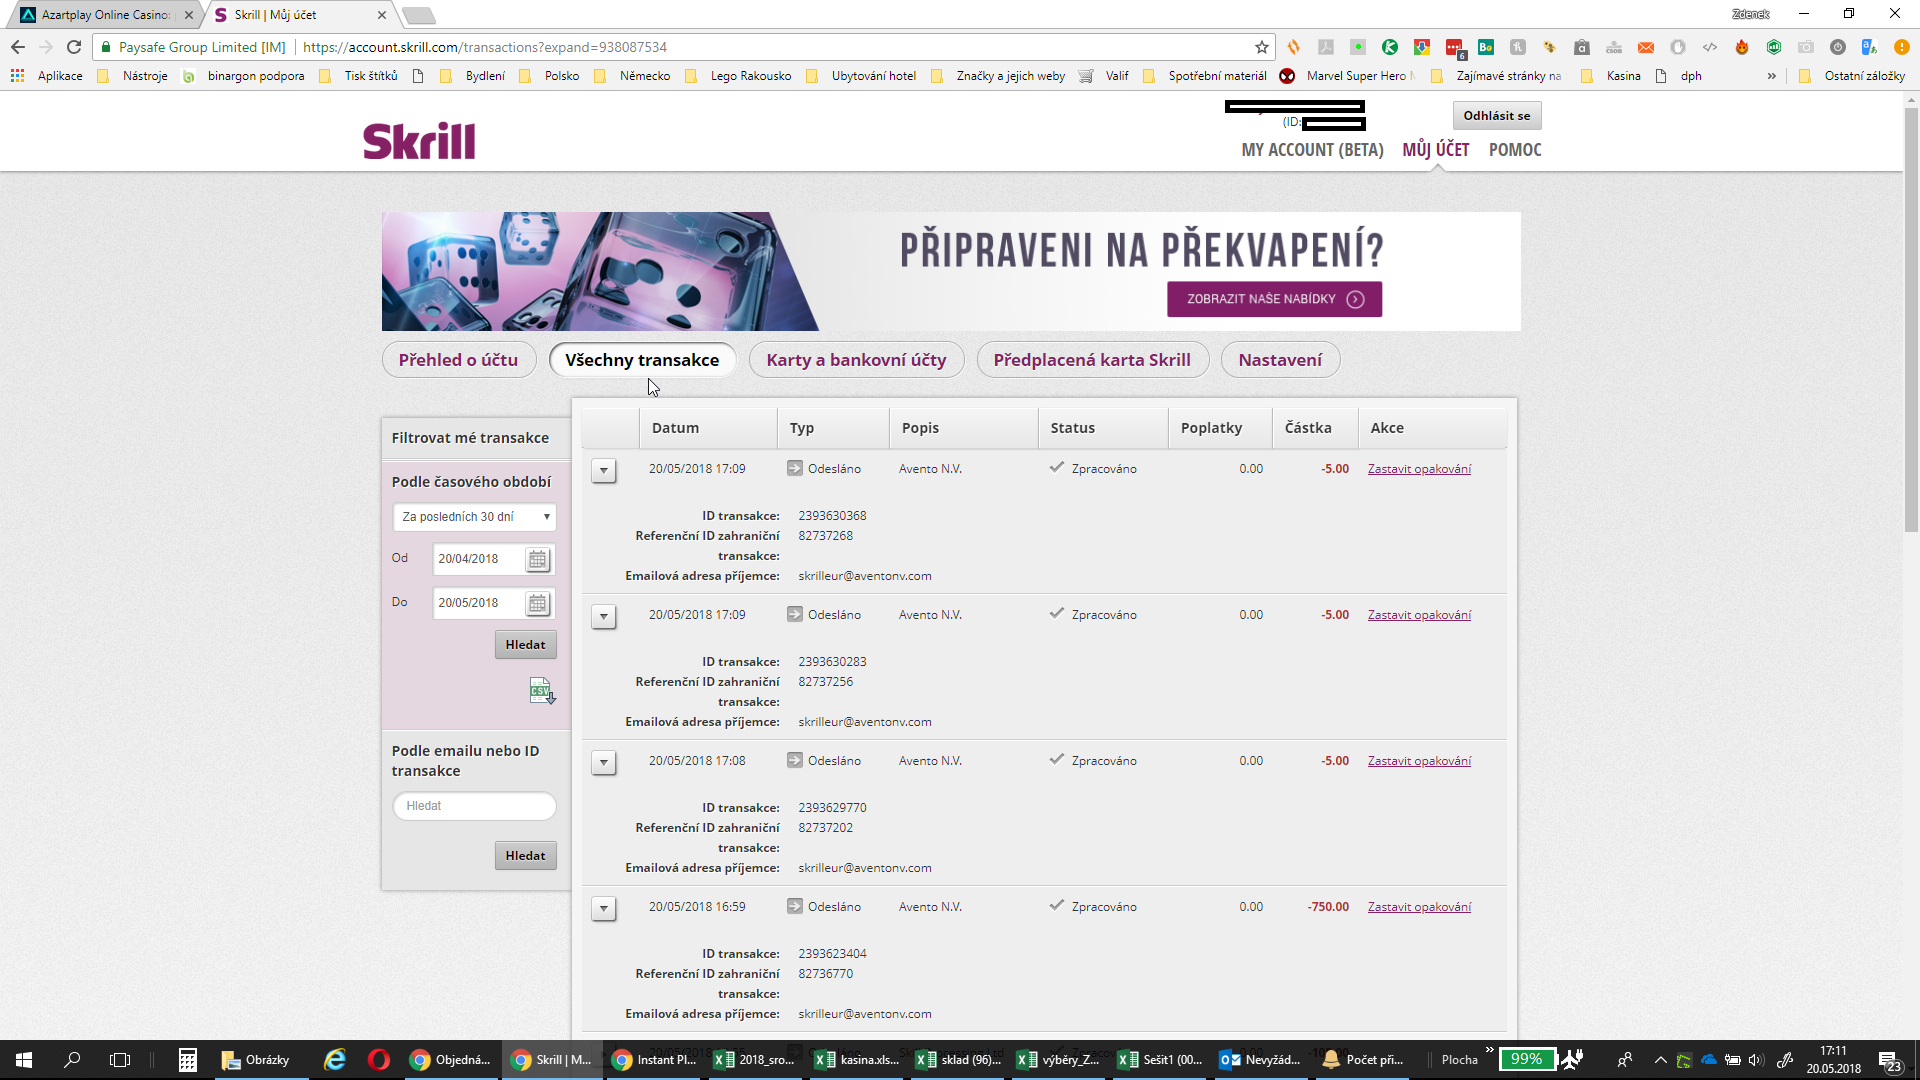1920x1080 pixels.
Task: Open 'Karty a bankovní účty' tab
Action: coord(856,360)
